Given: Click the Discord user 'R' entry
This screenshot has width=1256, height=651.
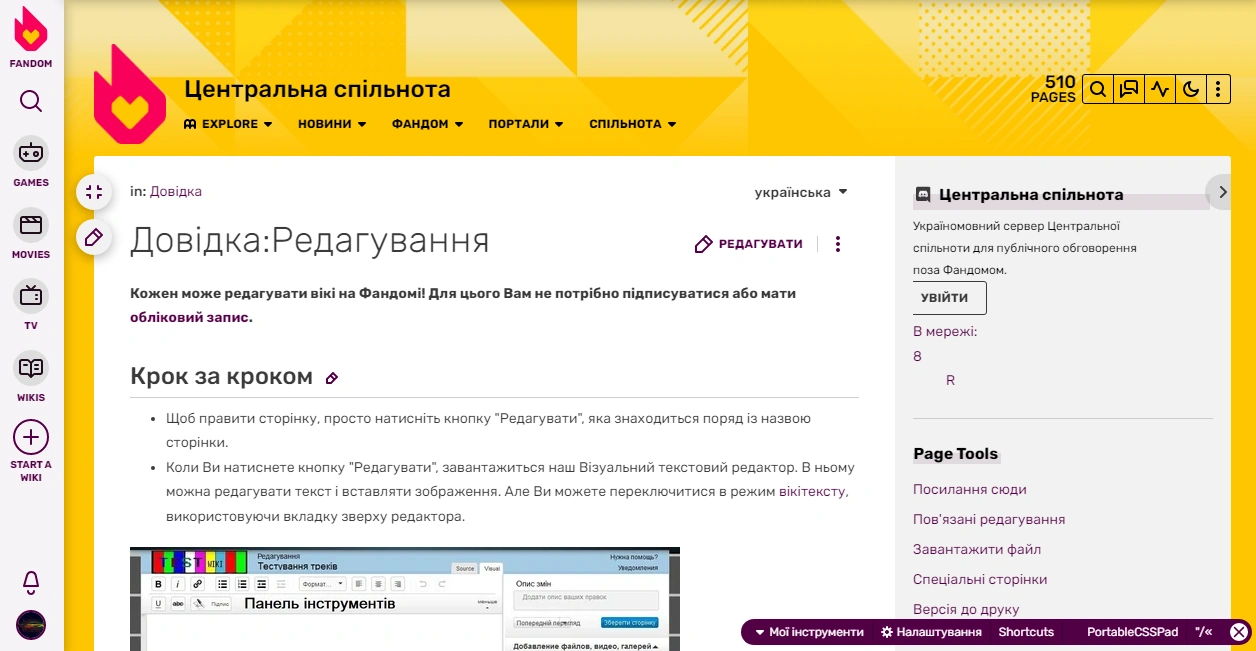Looking at the screenshot, I should (950, 381).
